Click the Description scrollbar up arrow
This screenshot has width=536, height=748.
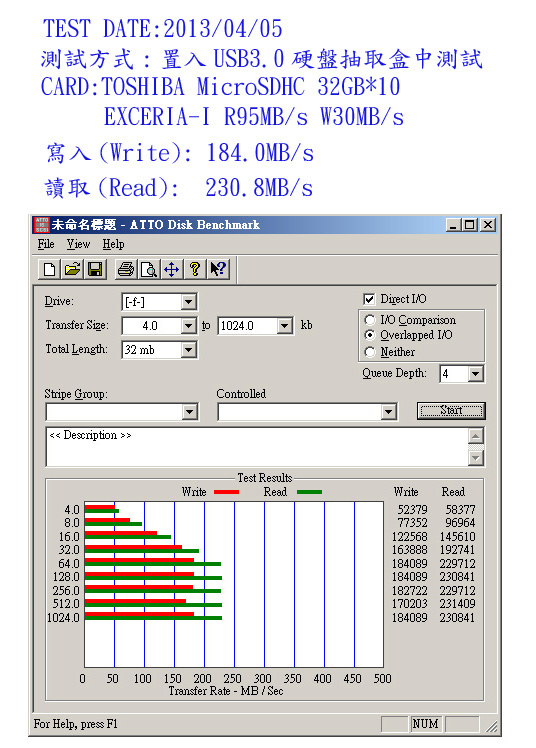[x=476, y=436]
